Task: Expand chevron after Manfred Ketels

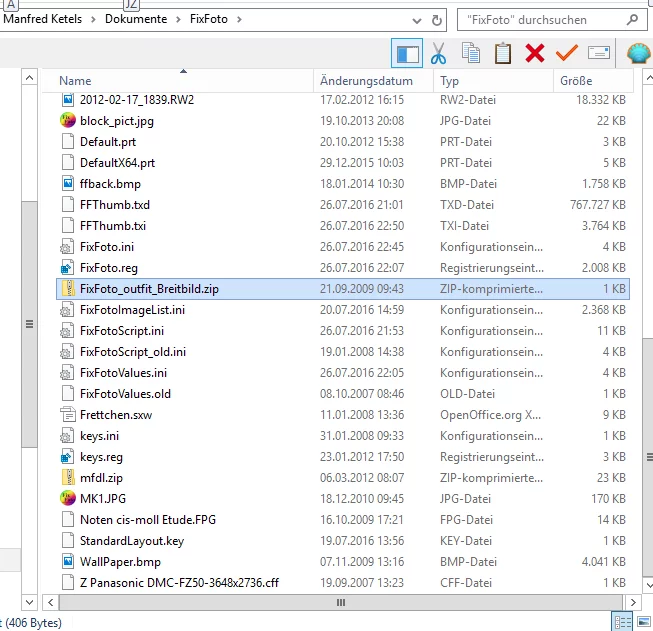Action: click(x=93, y=19)
